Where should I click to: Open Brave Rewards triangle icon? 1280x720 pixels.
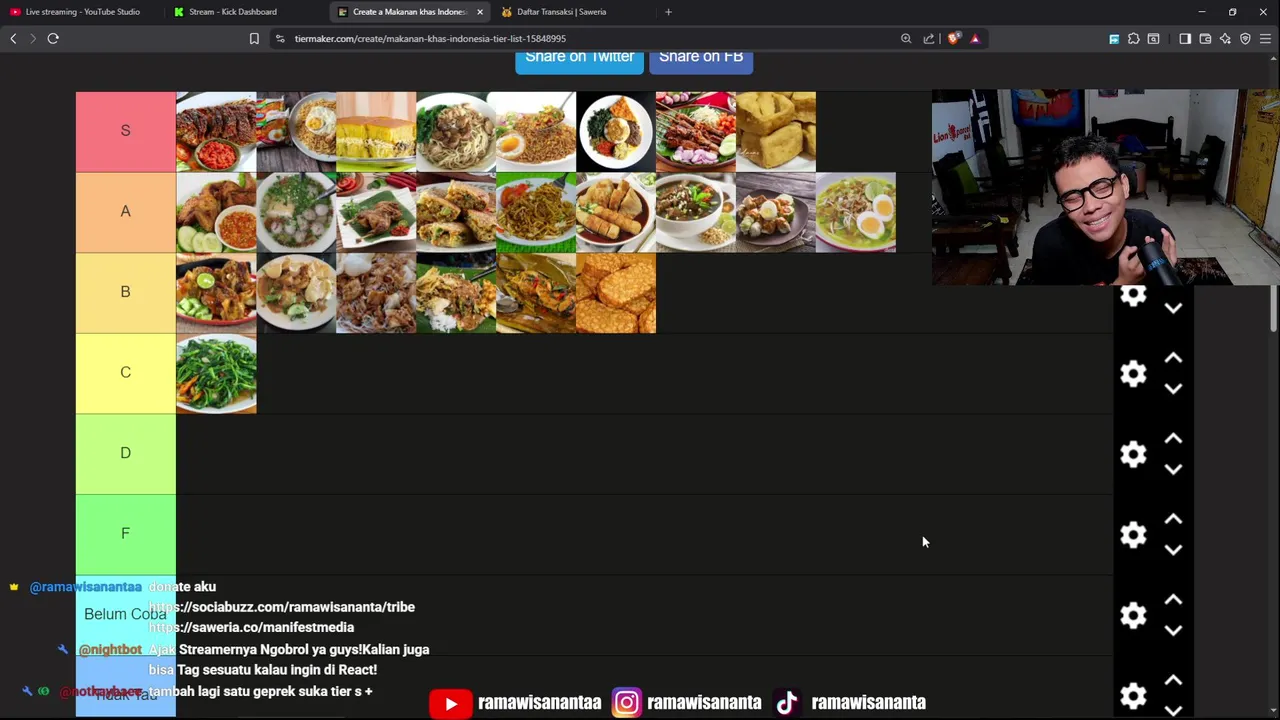(975, 38)
